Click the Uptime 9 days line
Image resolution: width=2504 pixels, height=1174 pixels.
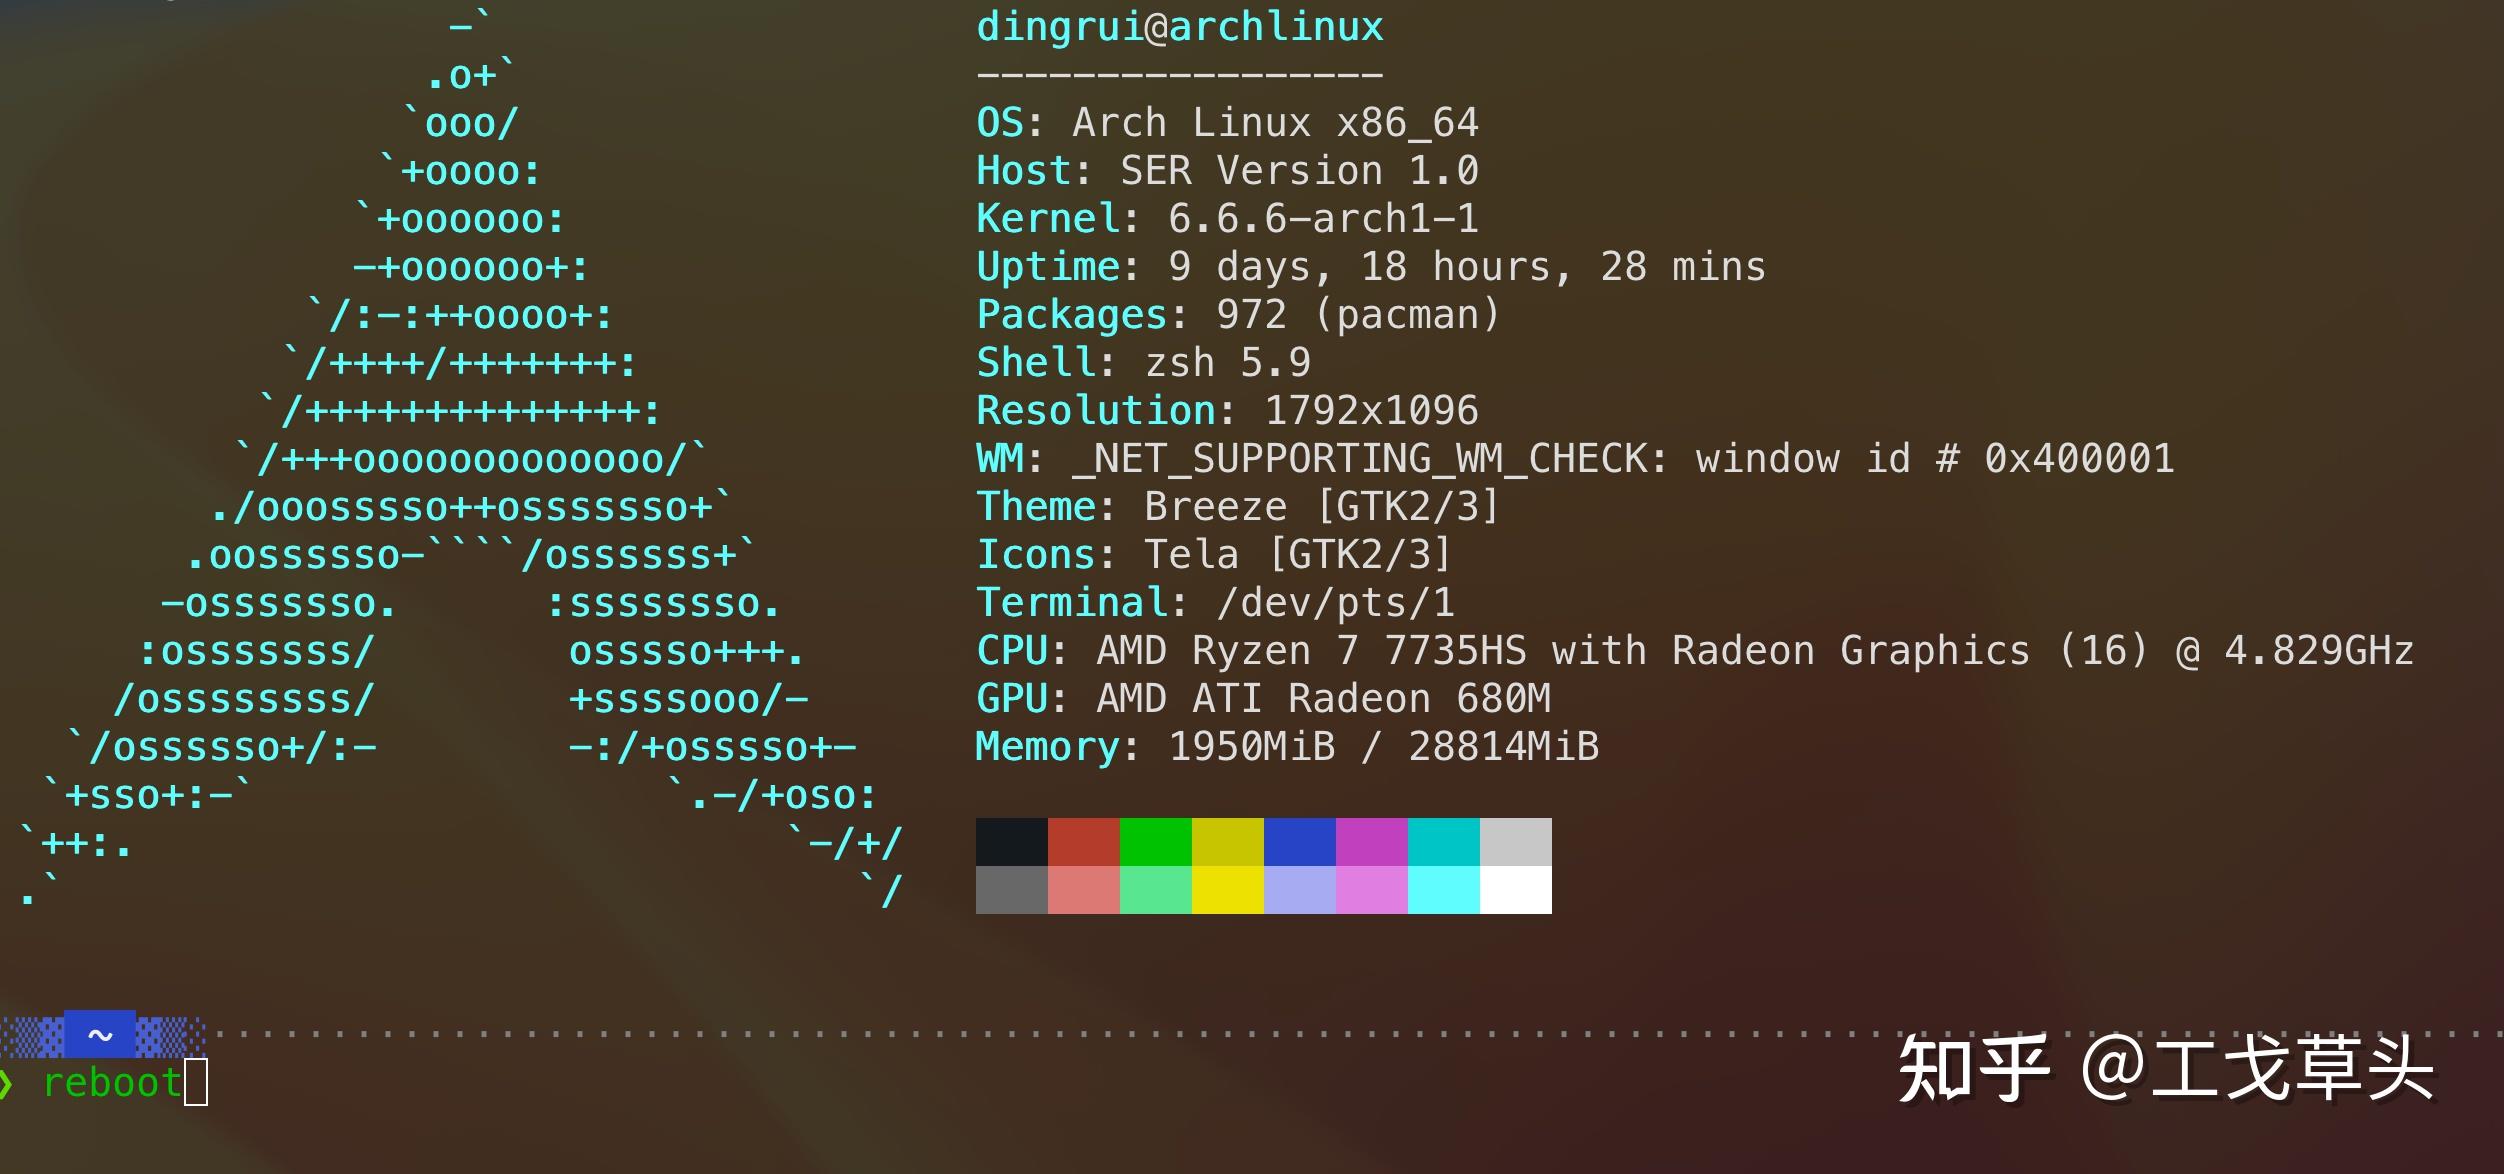(1371, 267)
